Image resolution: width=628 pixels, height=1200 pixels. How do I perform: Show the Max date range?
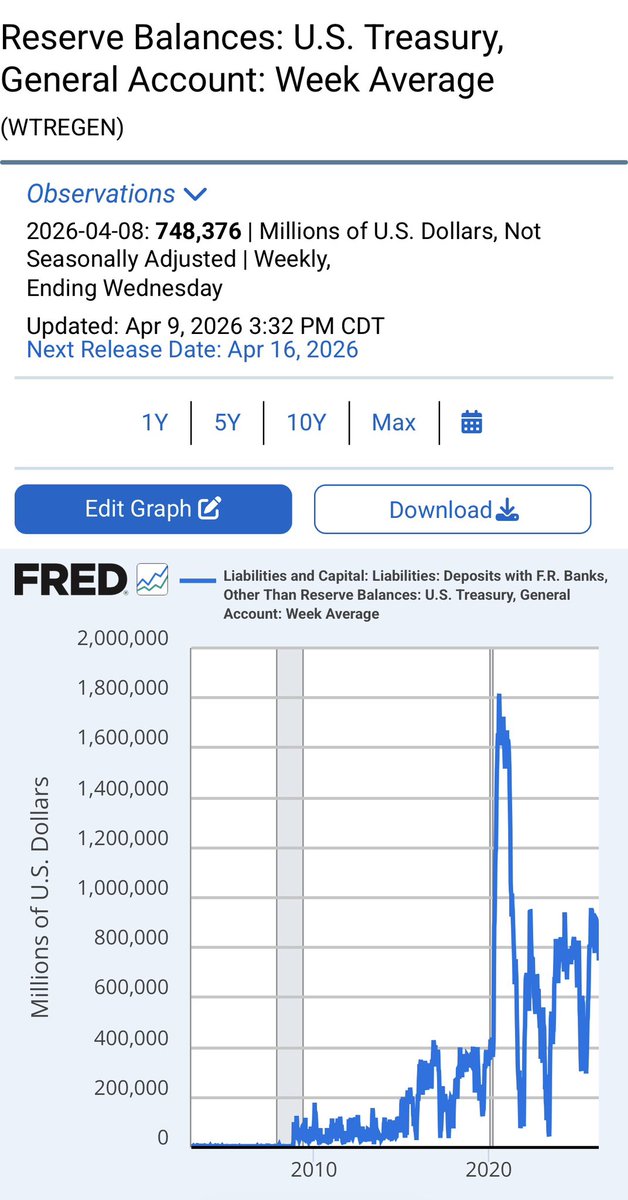(x=393, y=422)
